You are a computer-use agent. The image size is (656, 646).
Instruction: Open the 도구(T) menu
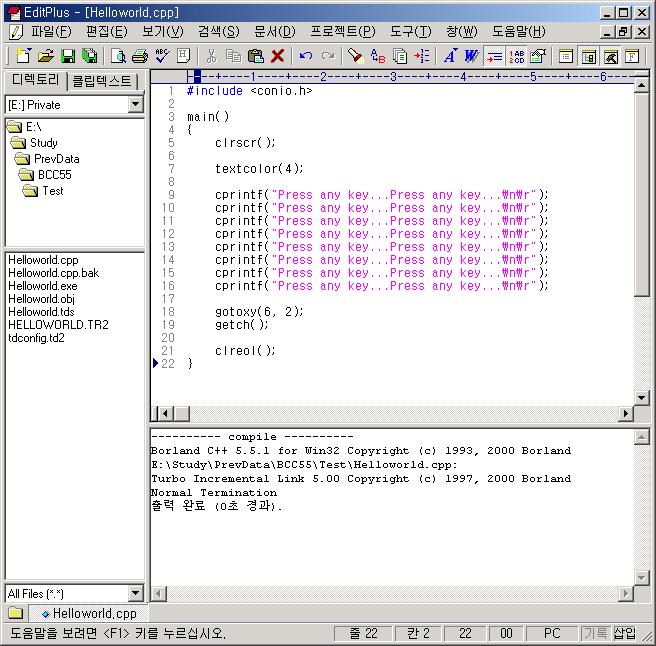coord(410,32)
